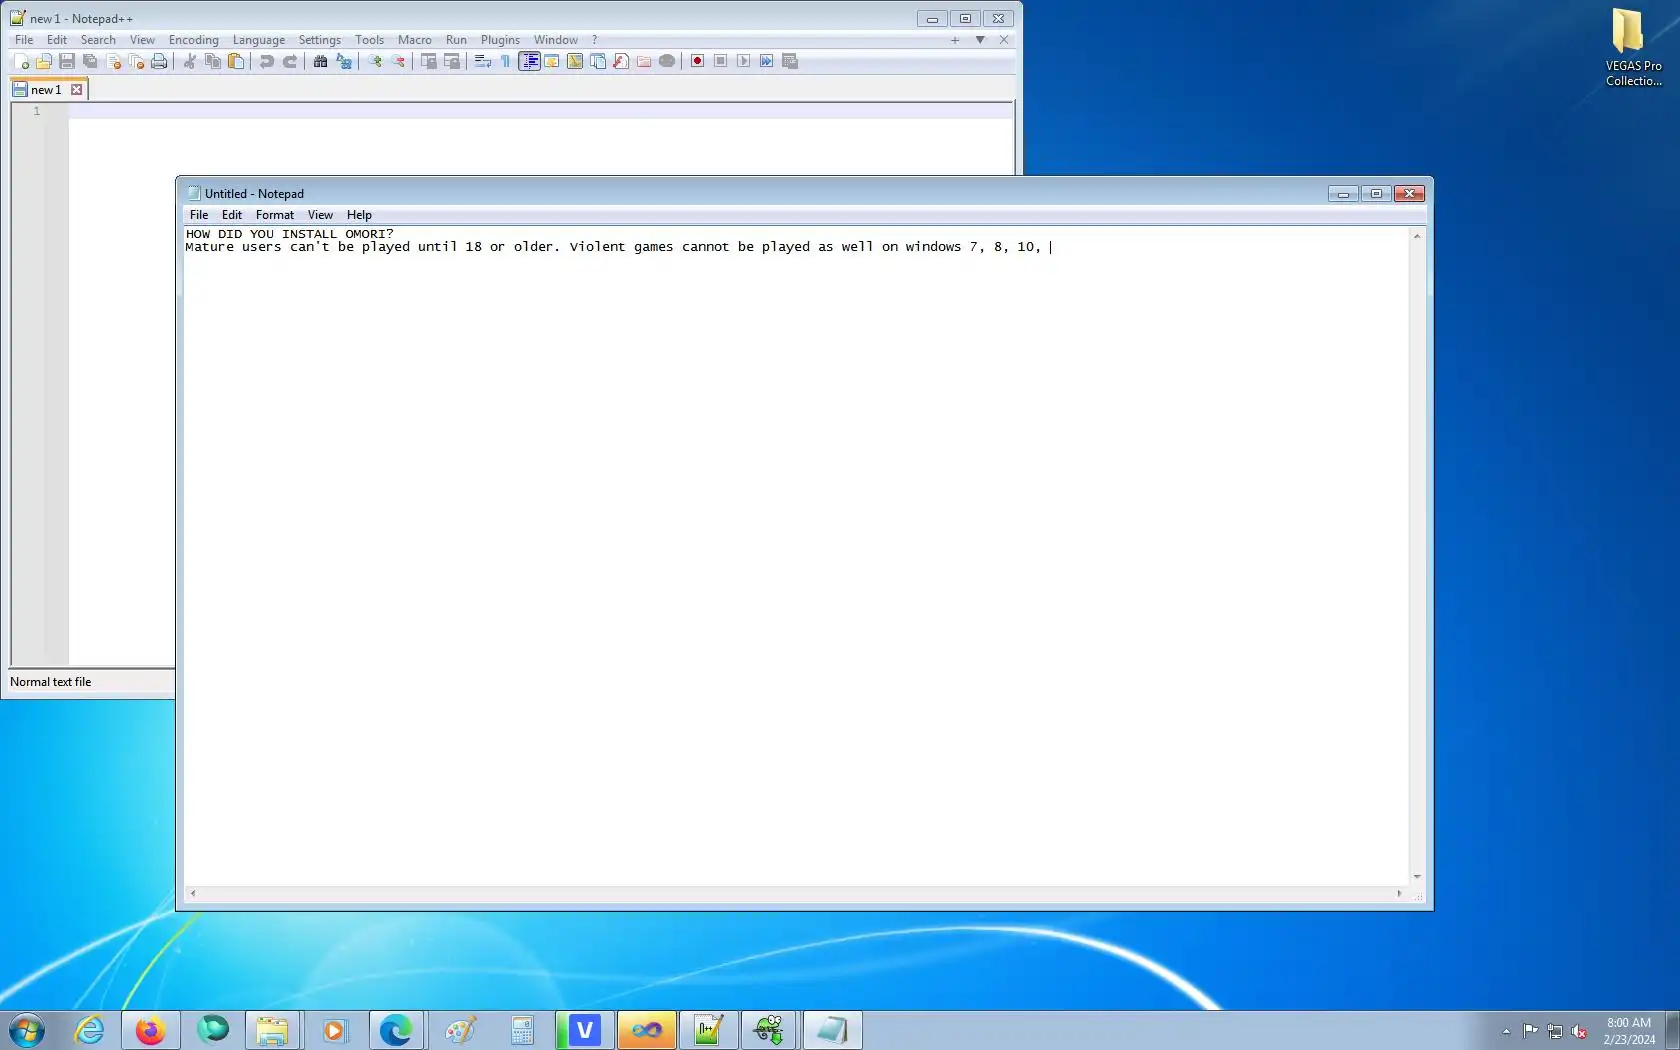Click the Notepad horizontal scrollbar right arrow
Image resolution: width=1680 pixels, height=1050 pixels.
pyautogui.click(x=1399, y=894)
